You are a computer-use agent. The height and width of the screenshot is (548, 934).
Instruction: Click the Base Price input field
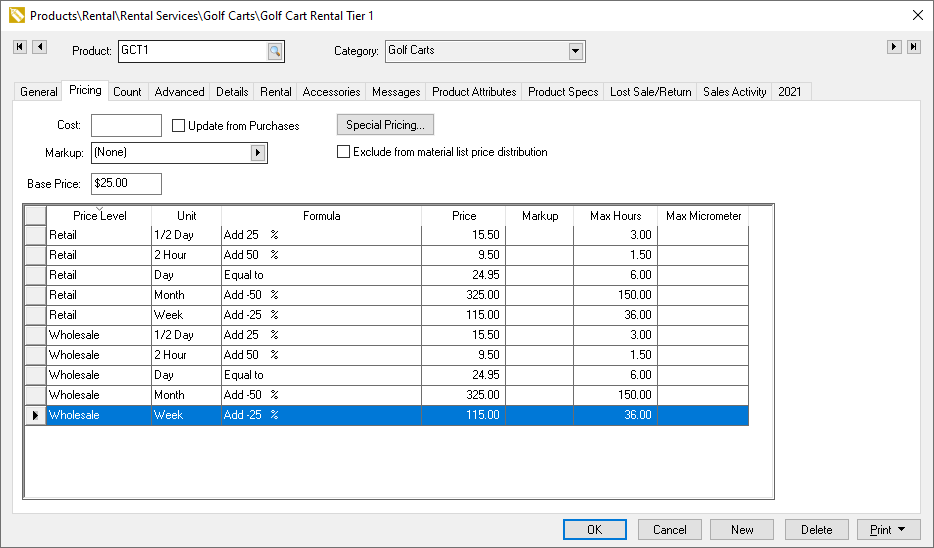tap(126, 184)
